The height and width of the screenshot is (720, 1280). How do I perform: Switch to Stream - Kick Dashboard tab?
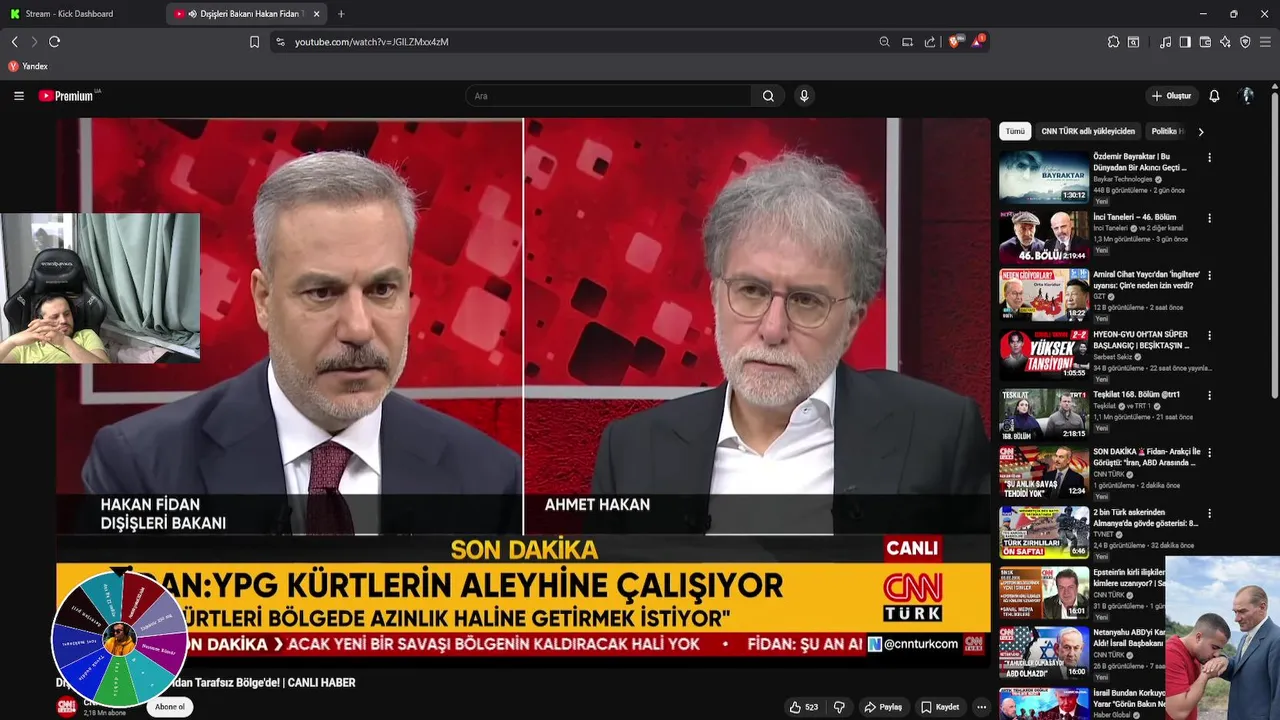coord(82,14)
